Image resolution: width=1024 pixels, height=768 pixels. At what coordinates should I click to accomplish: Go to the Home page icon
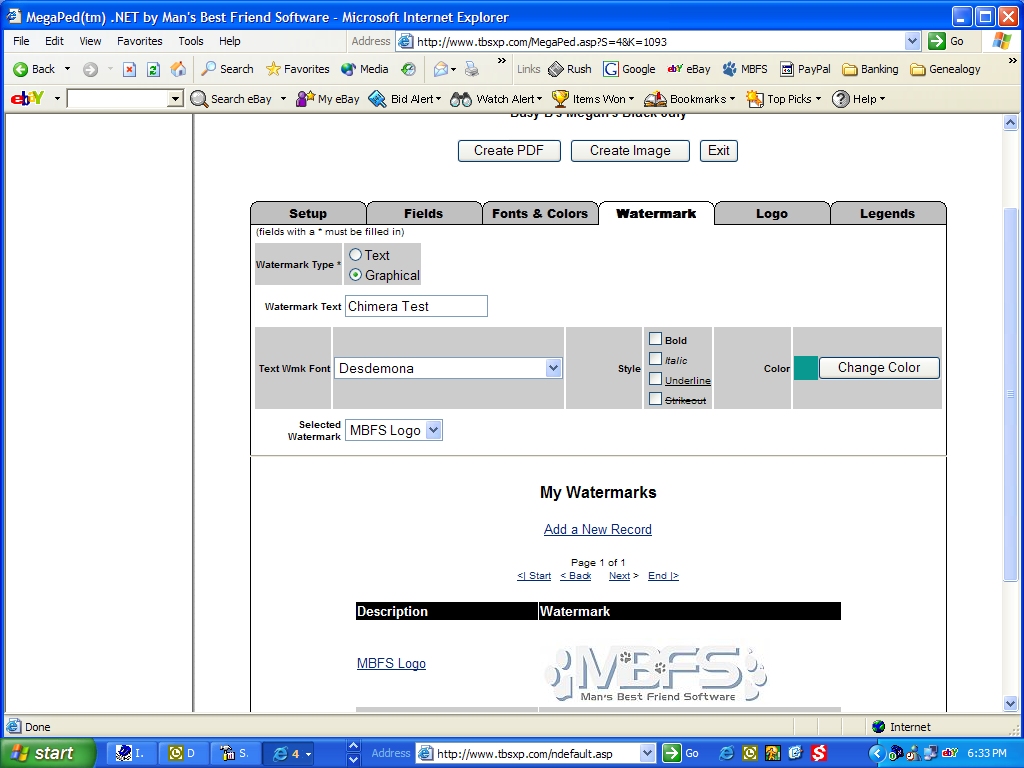[x=178, y=69]
